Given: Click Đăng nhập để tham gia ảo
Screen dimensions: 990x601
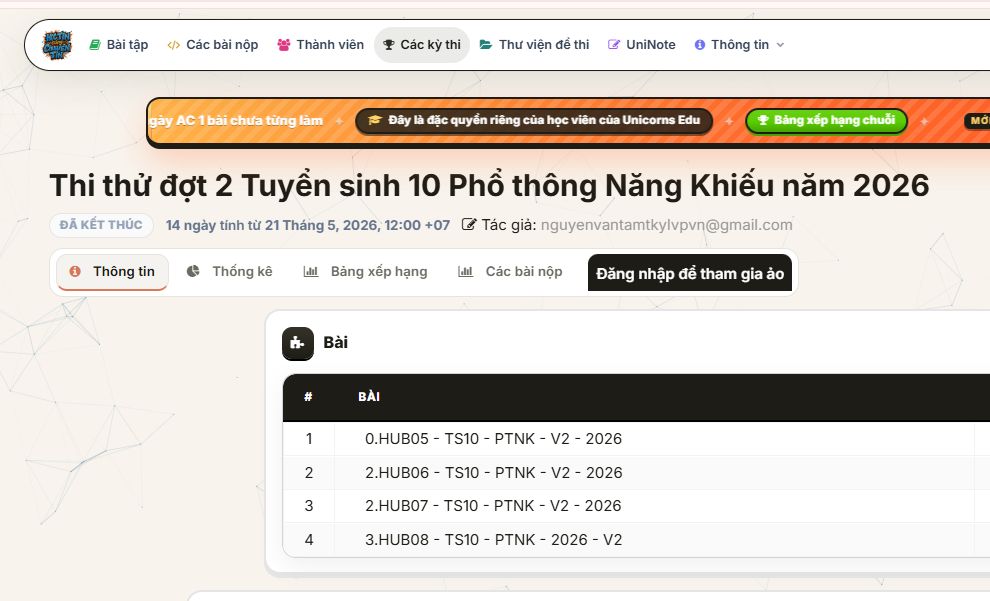Looking at the screenshot, I should pos(690,273).
